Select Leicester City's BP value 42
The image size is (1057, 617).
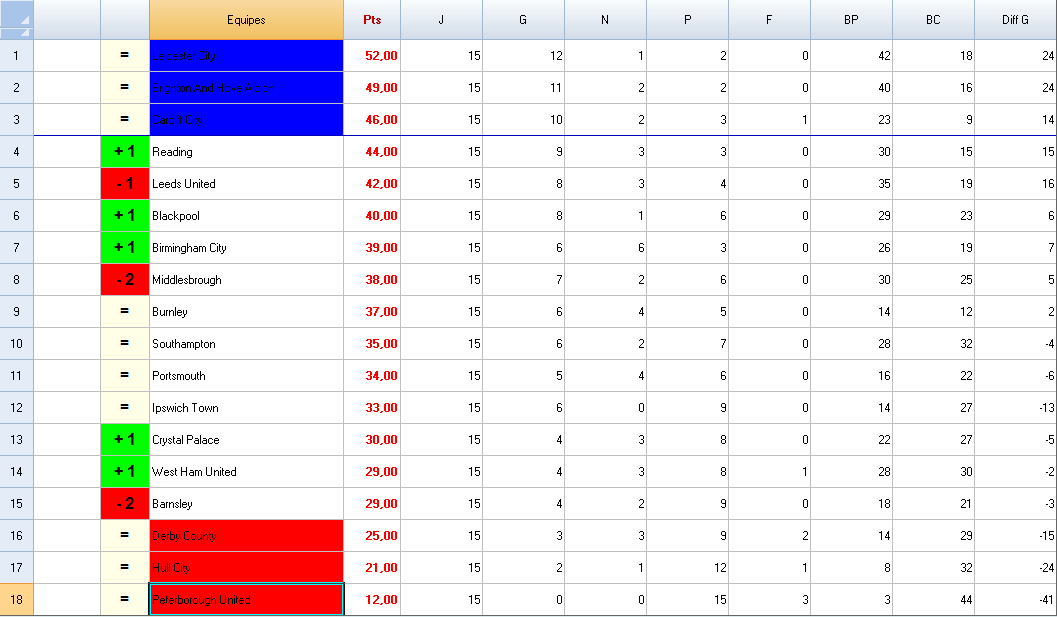[851, 55]
